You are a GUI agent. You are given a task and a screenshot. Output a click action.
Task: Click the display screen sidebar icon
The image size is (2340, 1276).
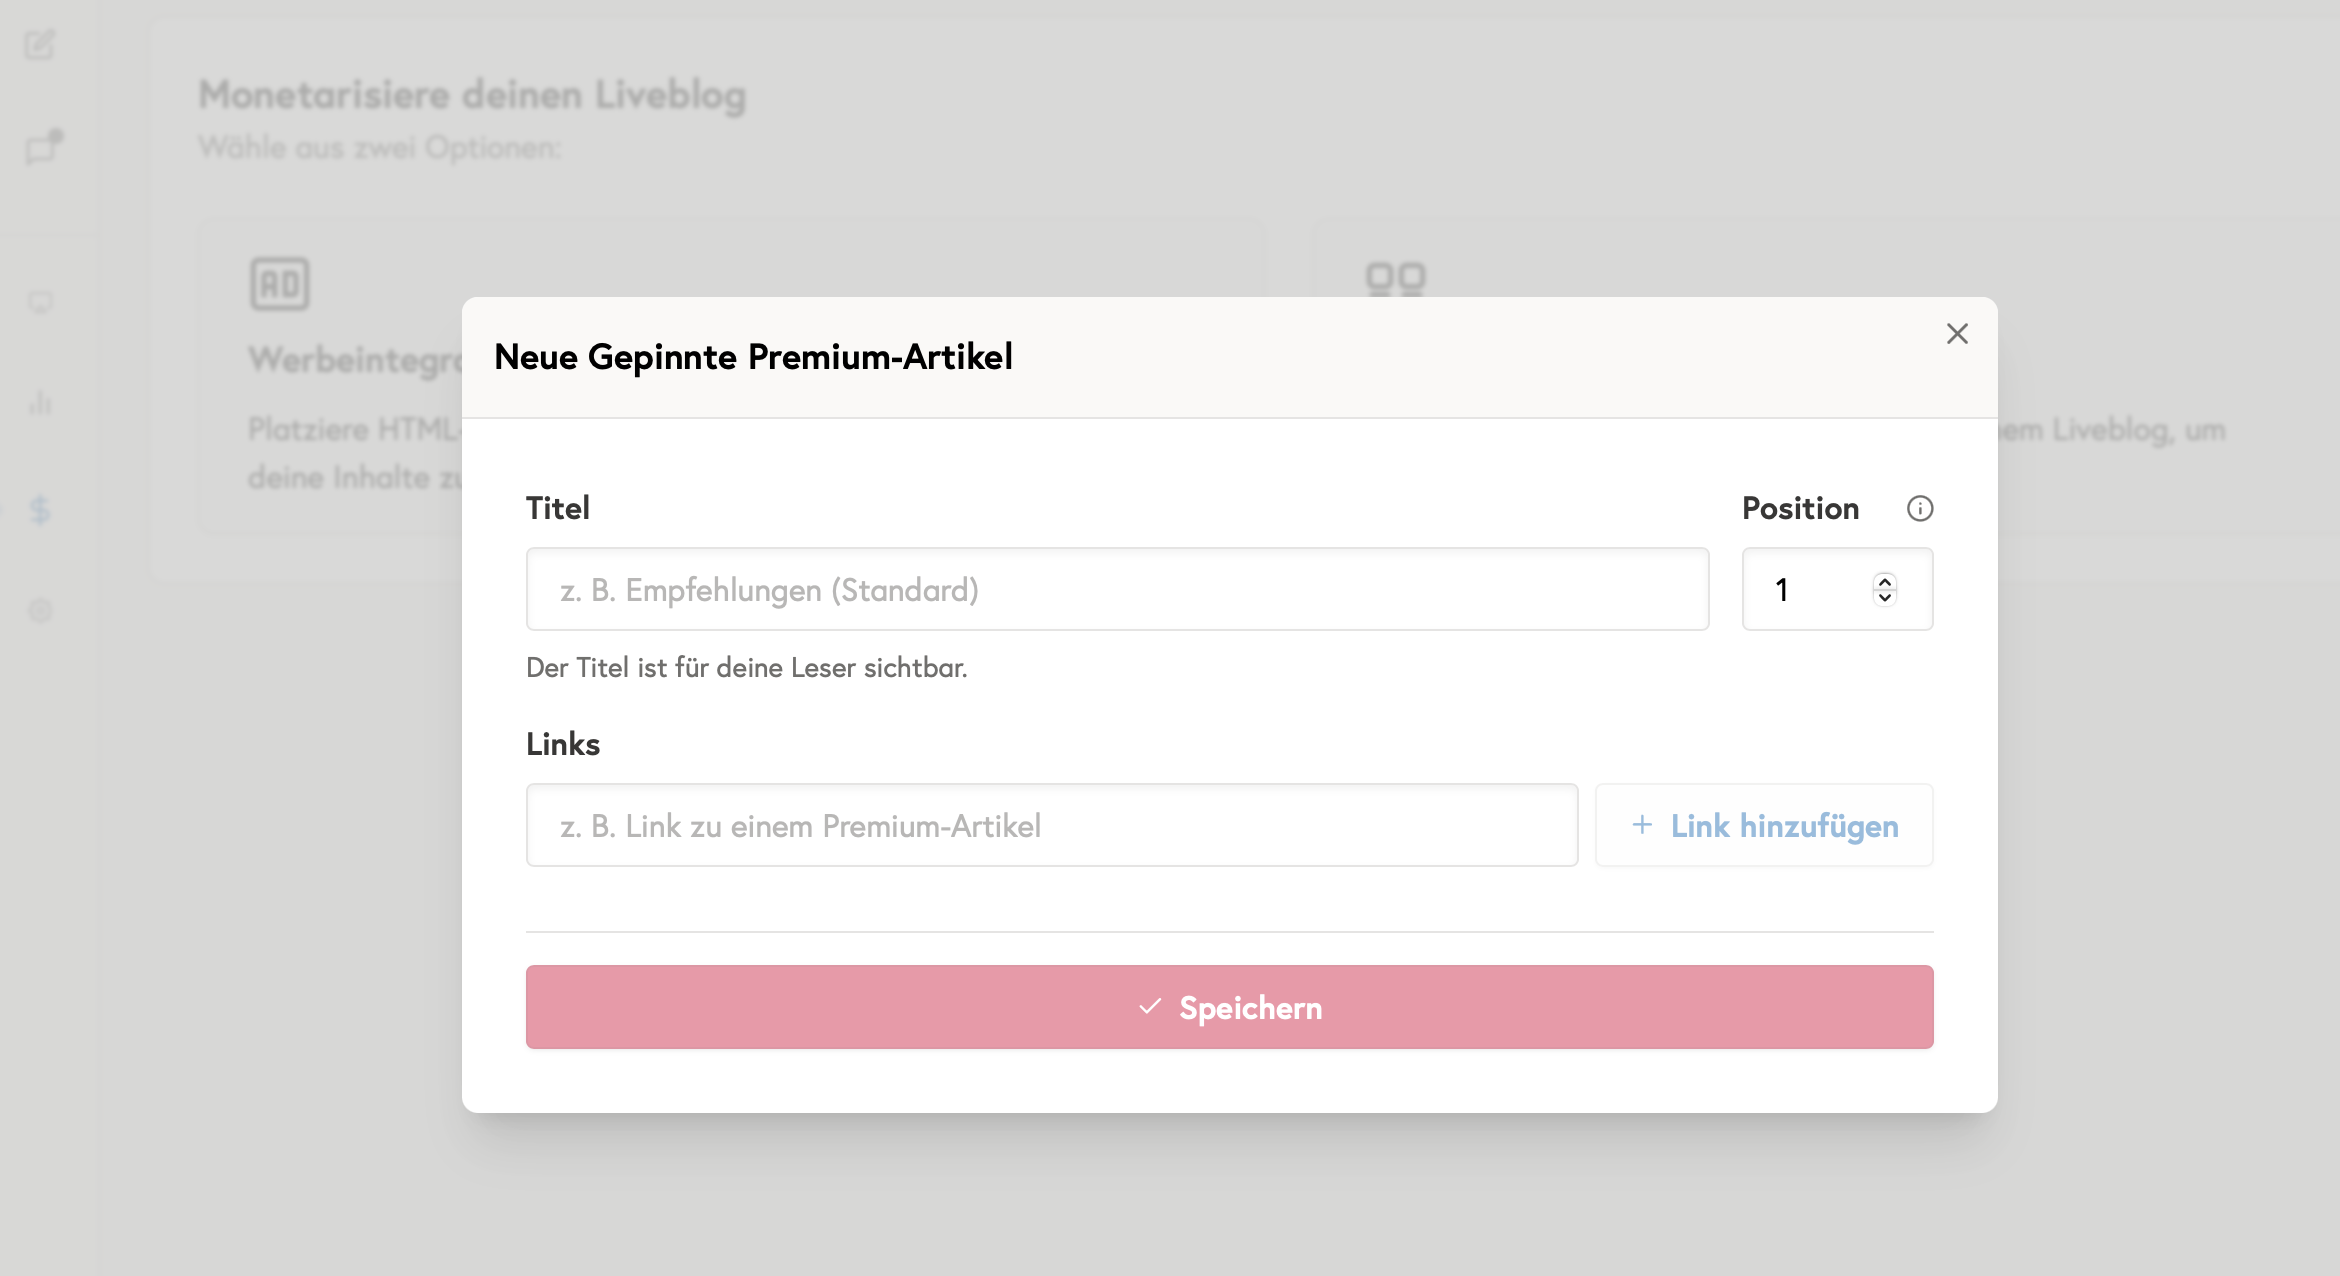(40, 302)
